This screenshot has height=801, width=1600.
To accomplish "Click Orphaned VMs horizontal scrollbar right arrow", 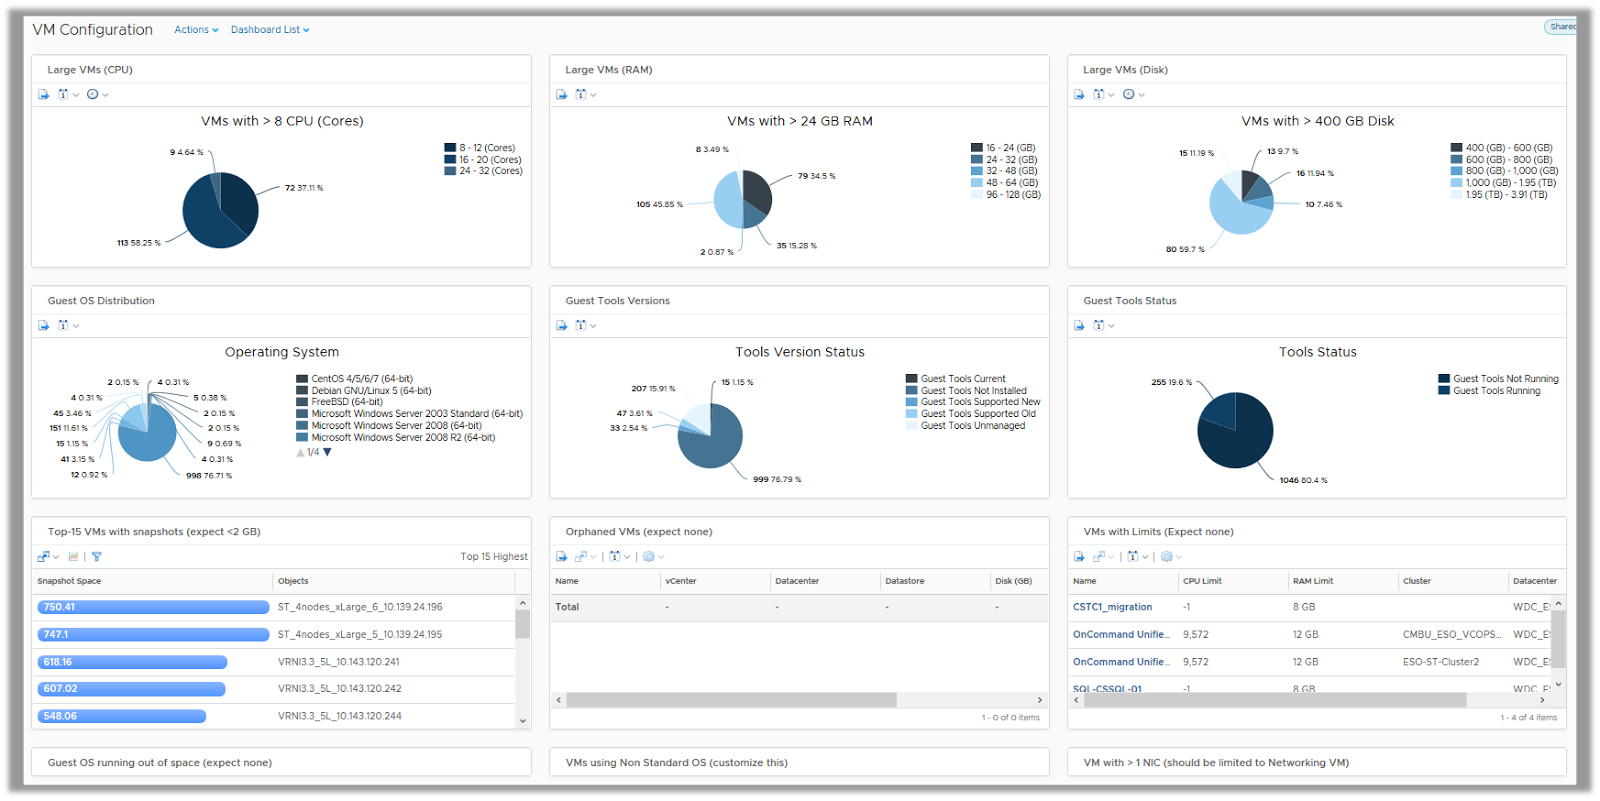I will point(1040,700).
